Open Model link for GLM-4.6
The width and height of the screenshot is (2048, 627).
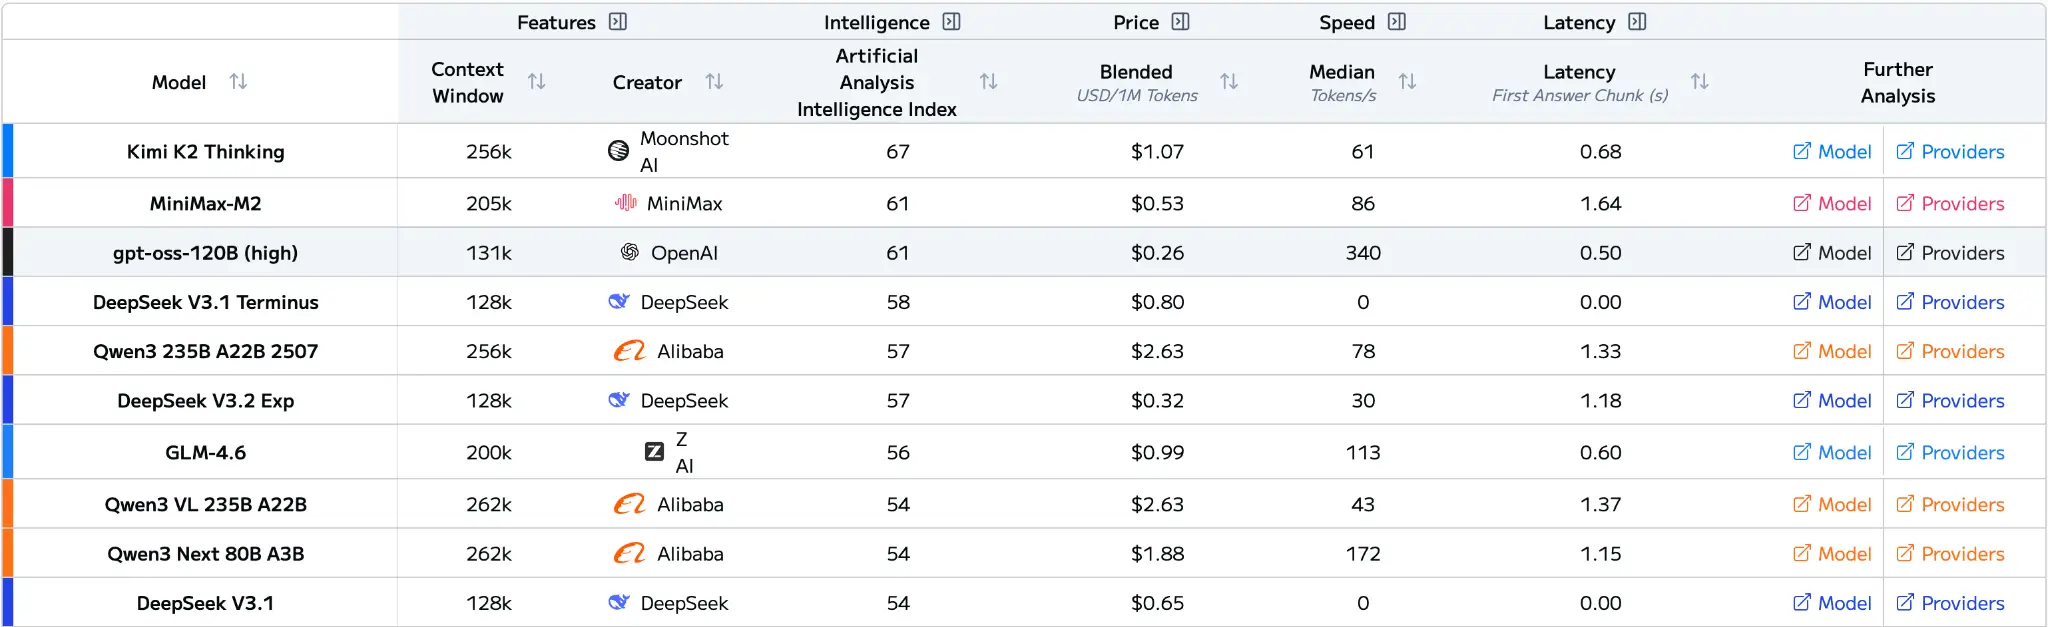click(1831, 453)
